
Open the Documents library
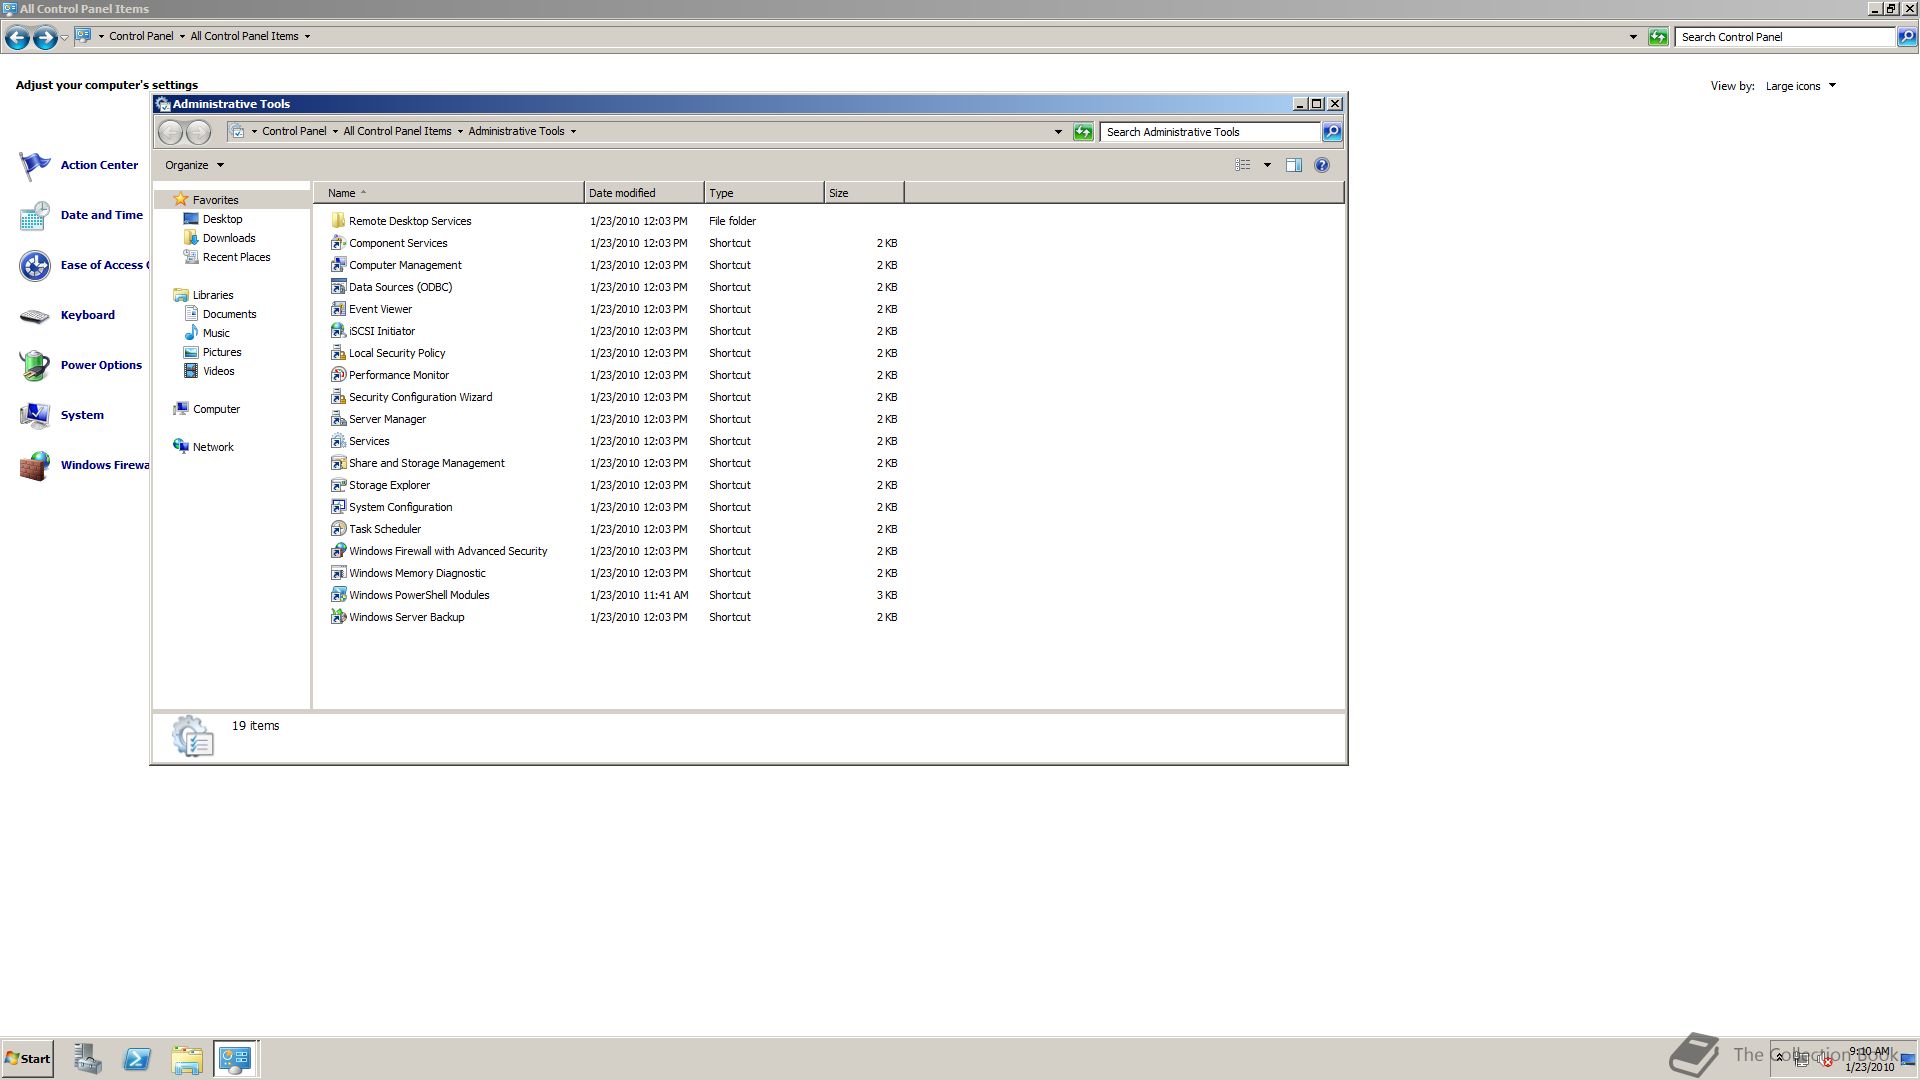[229, 314]
